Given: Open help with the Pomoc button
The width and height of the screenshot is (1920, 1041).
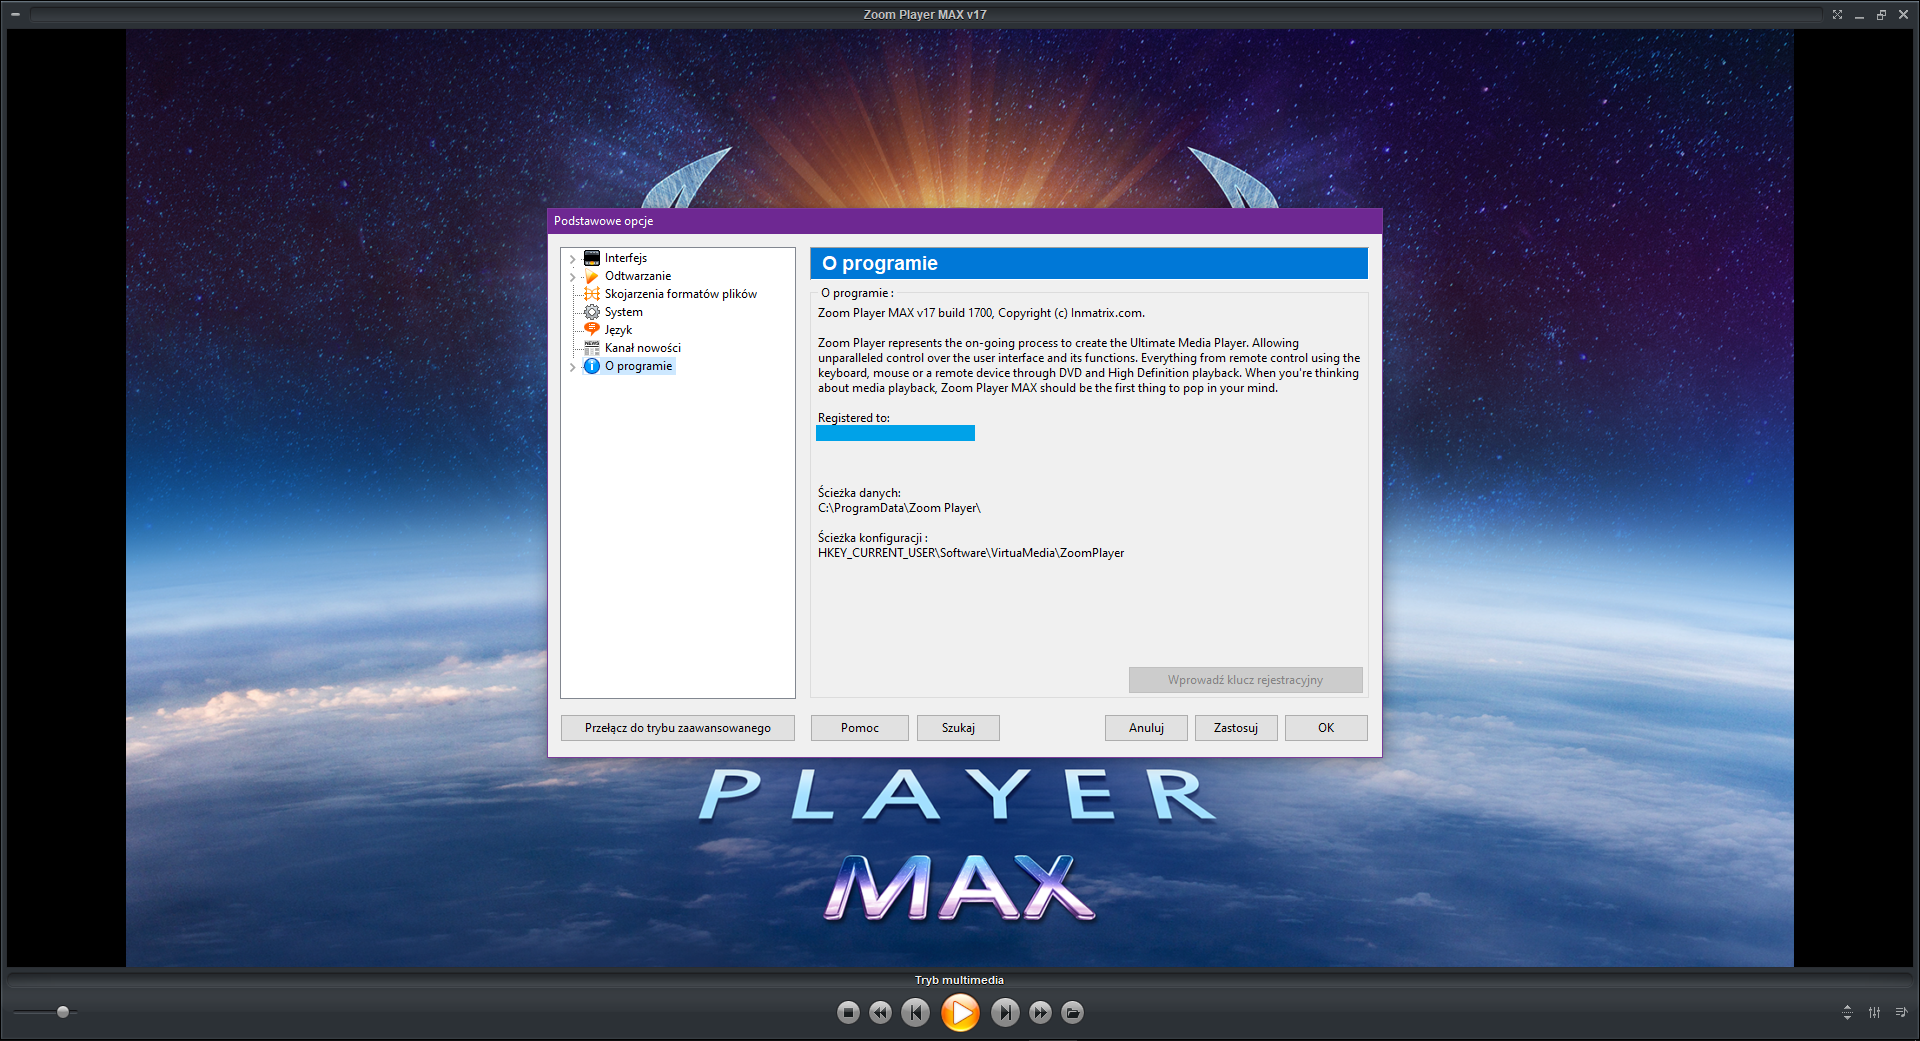Looking at the screenshot, I should coord(860,728).
